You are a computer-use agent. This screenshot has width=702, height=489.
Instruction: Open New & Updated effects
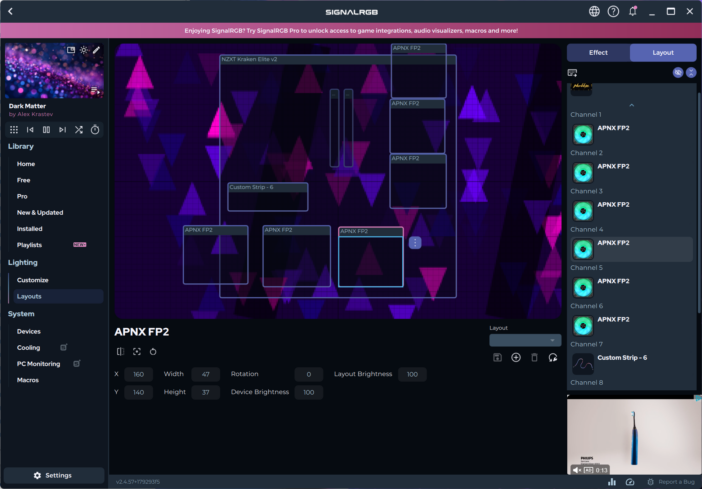(x=40, y=212)
